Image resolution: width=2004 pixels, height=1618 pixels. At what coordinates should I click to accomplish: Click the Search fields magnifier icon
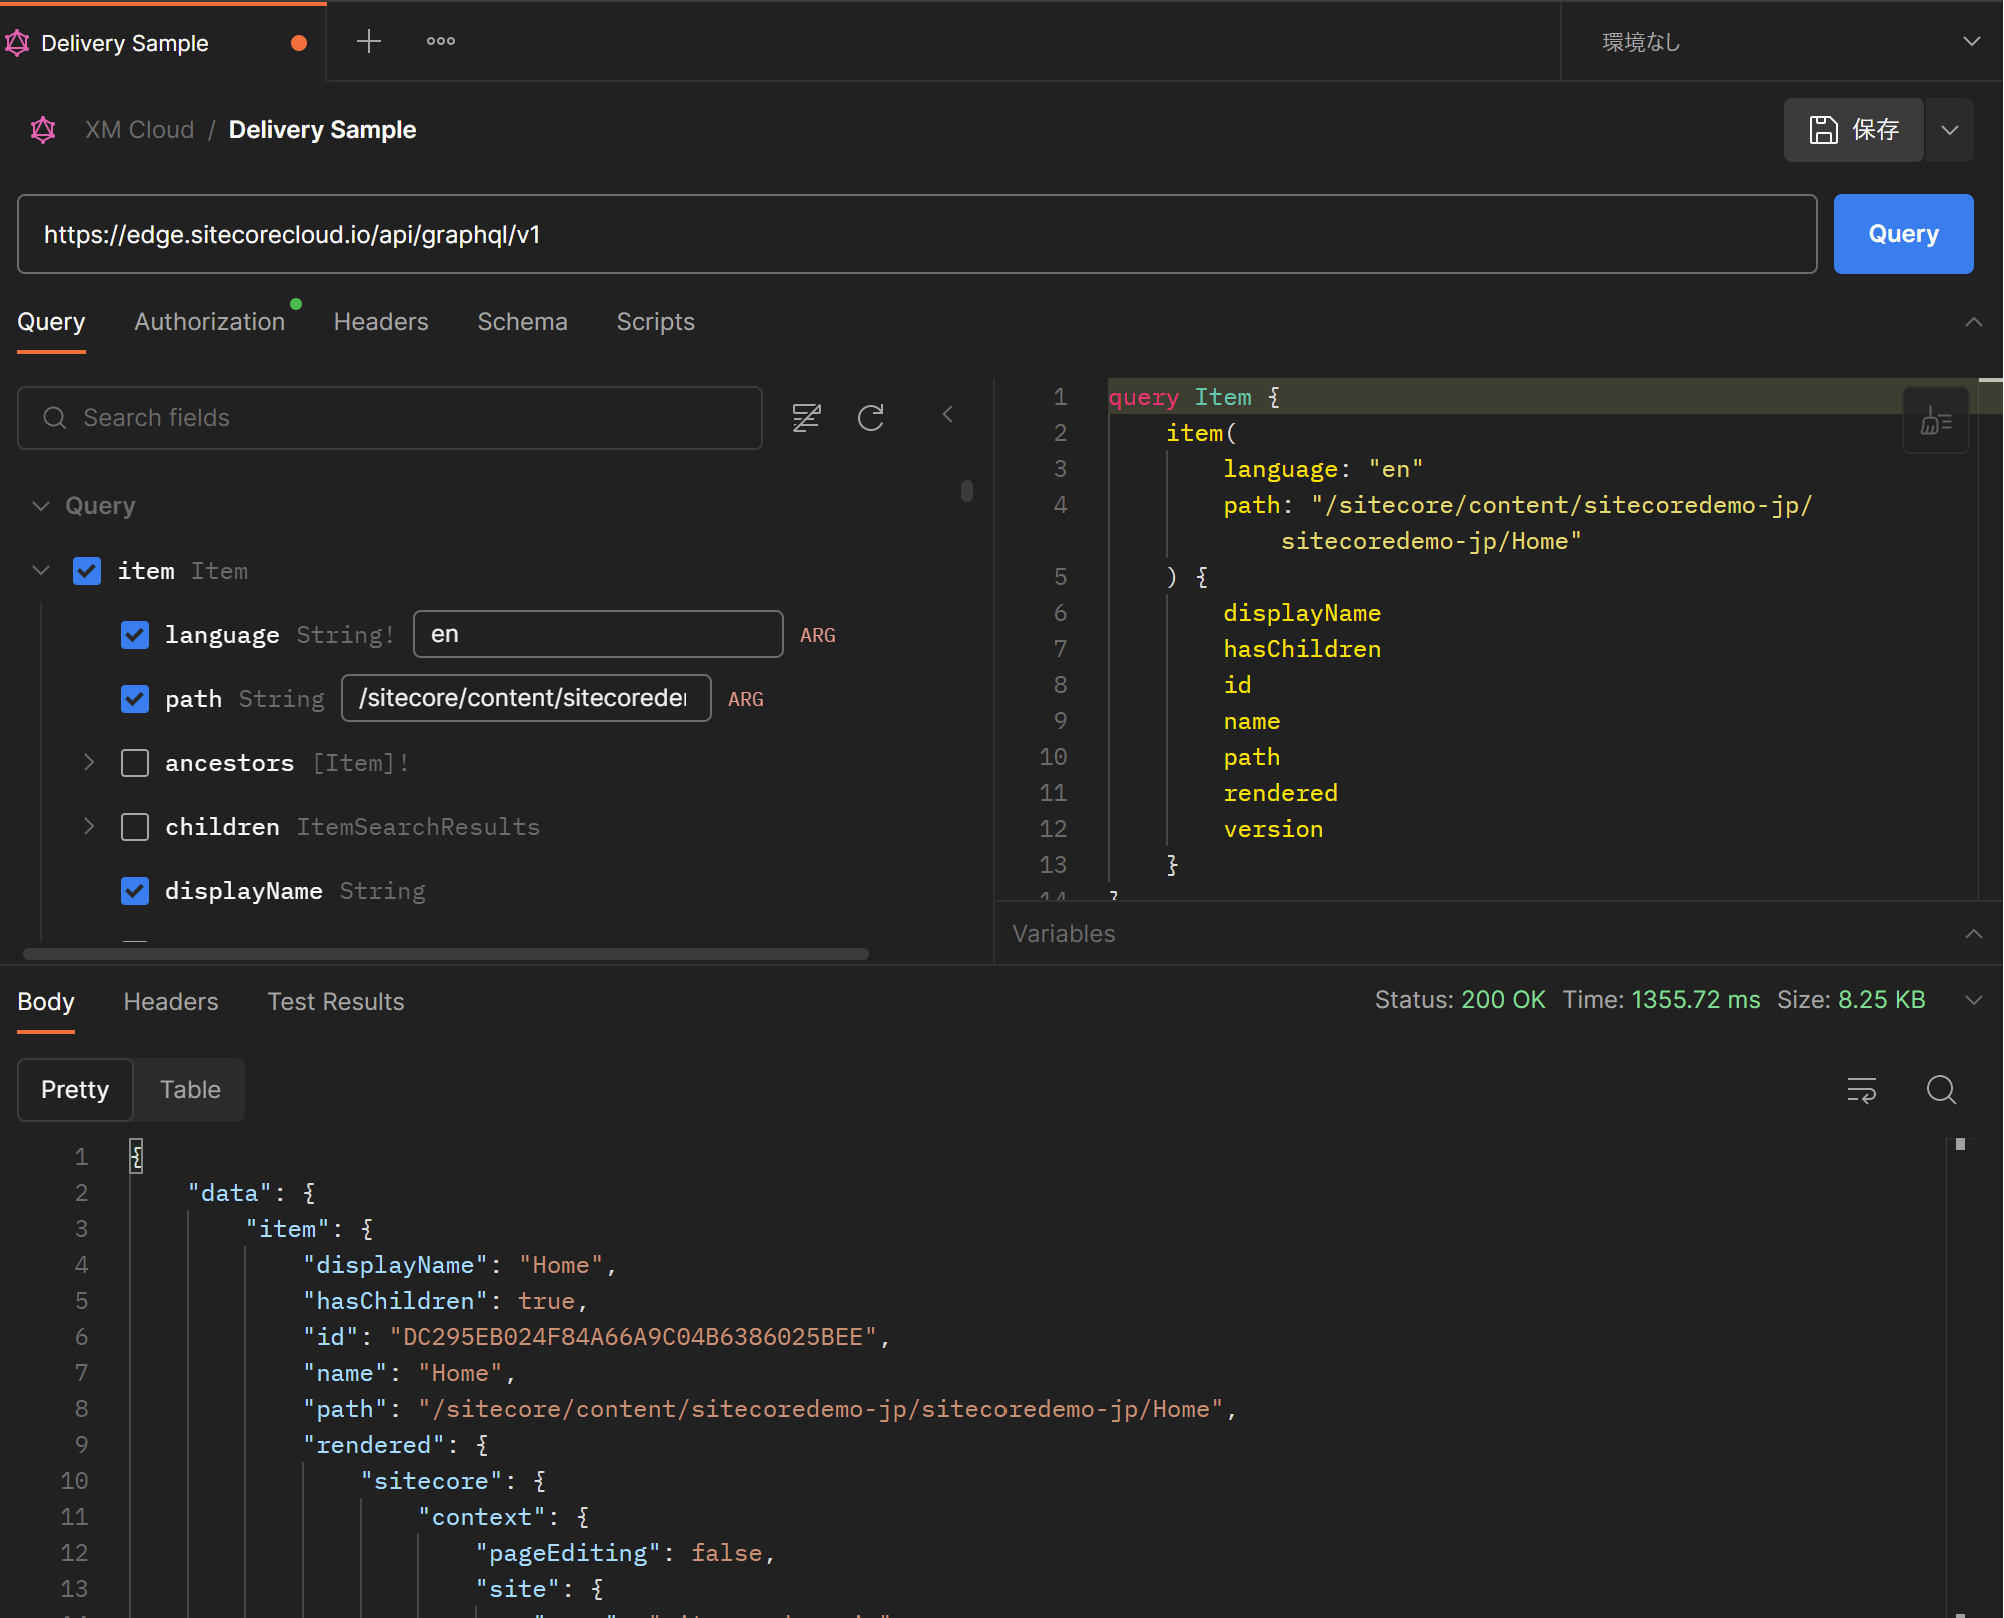point(55,418)
